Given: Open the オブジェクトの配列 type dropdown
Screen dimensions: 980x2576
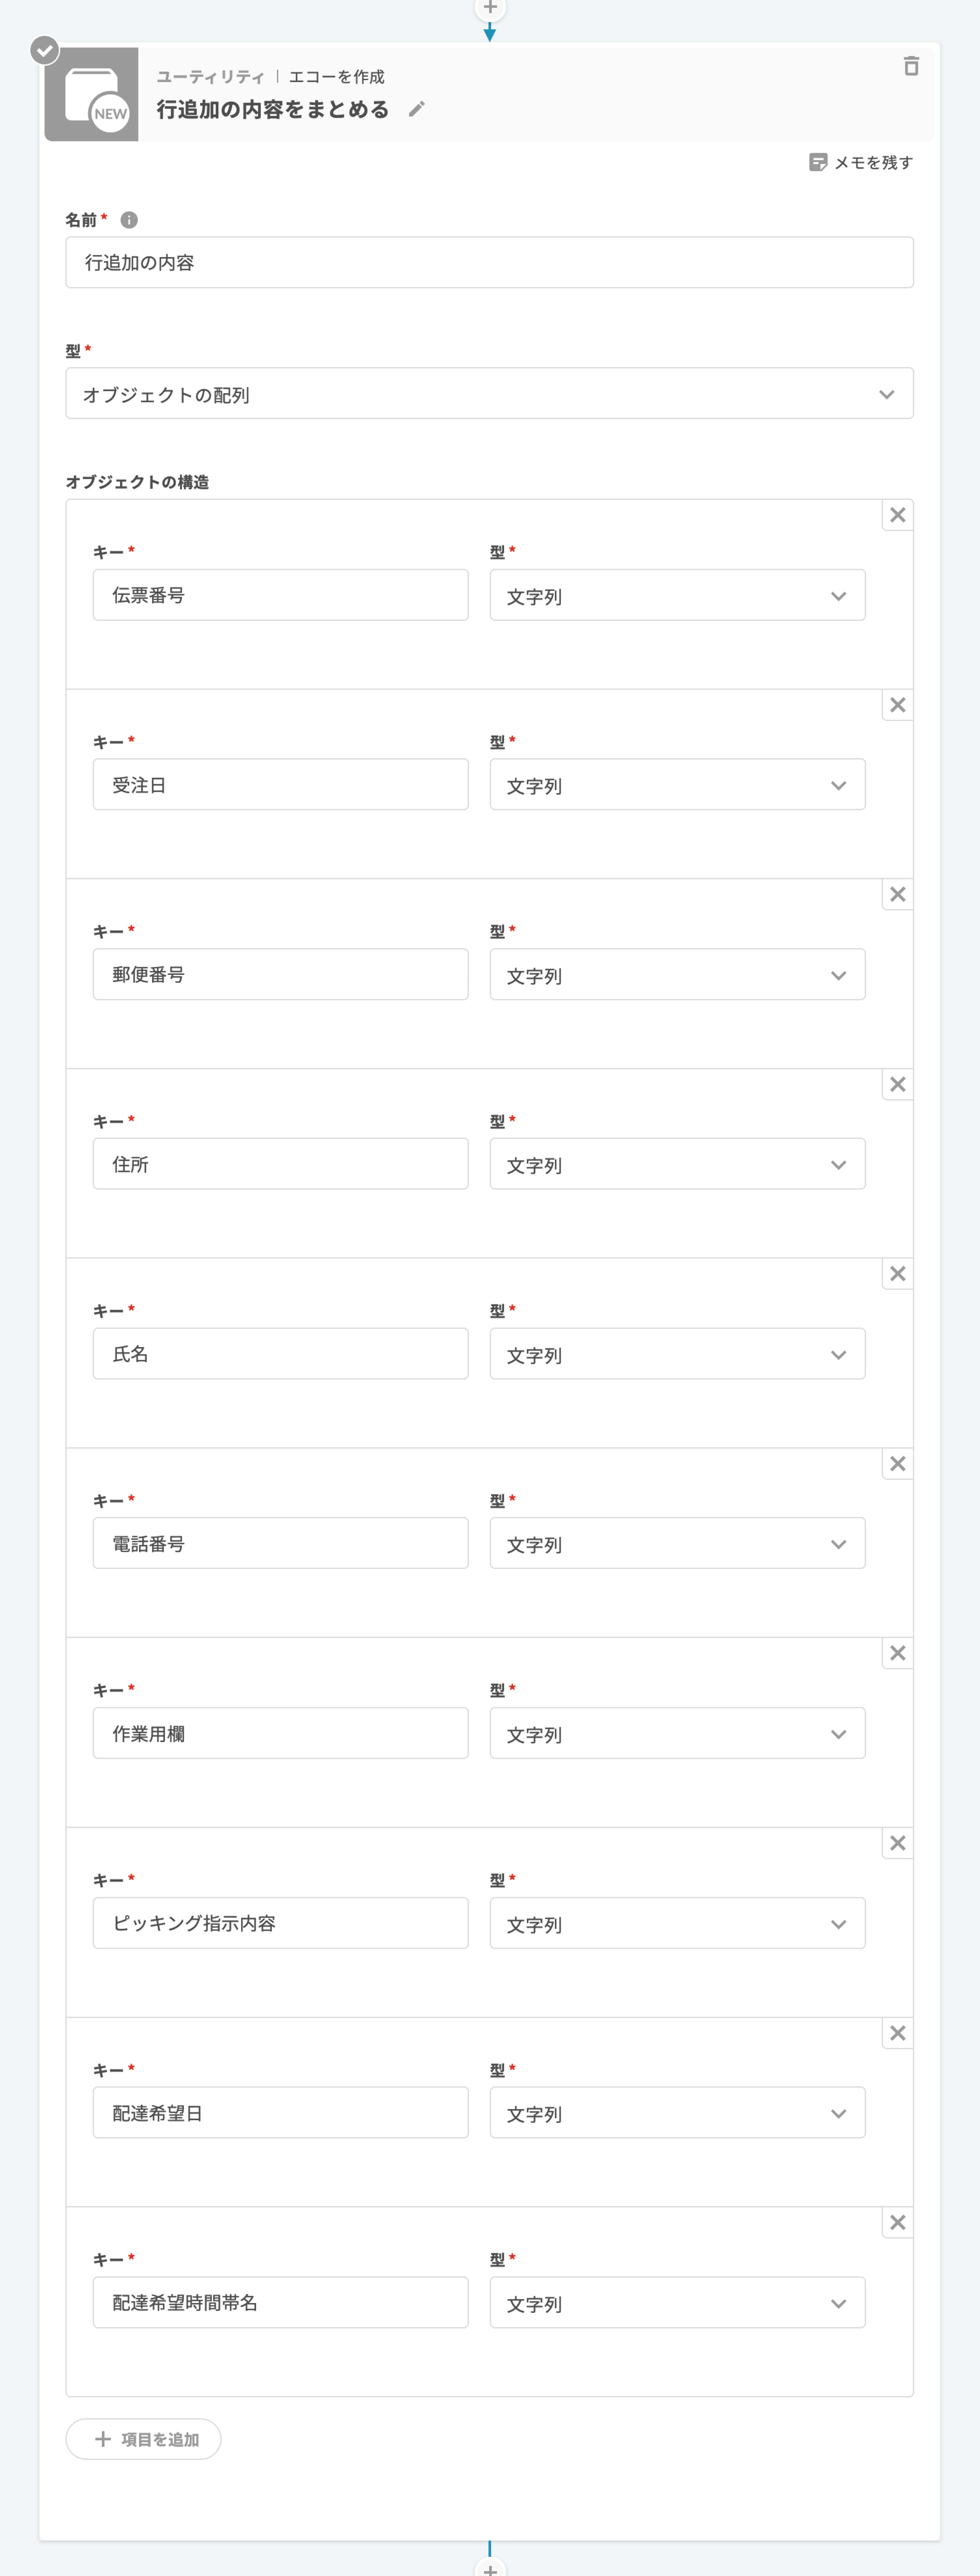Looking at the screenshot, I should pyautogui.click(x=489, y=394).
